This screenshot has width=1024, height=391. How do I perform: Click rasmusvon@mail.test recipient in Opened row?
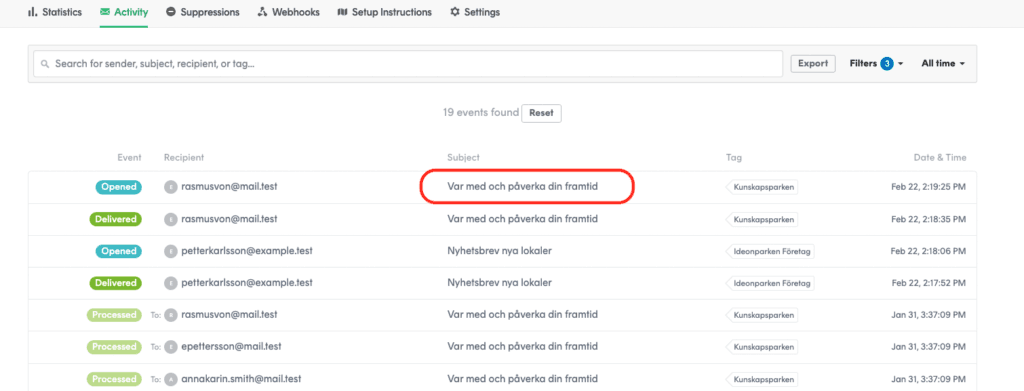(x=229, y=187)
